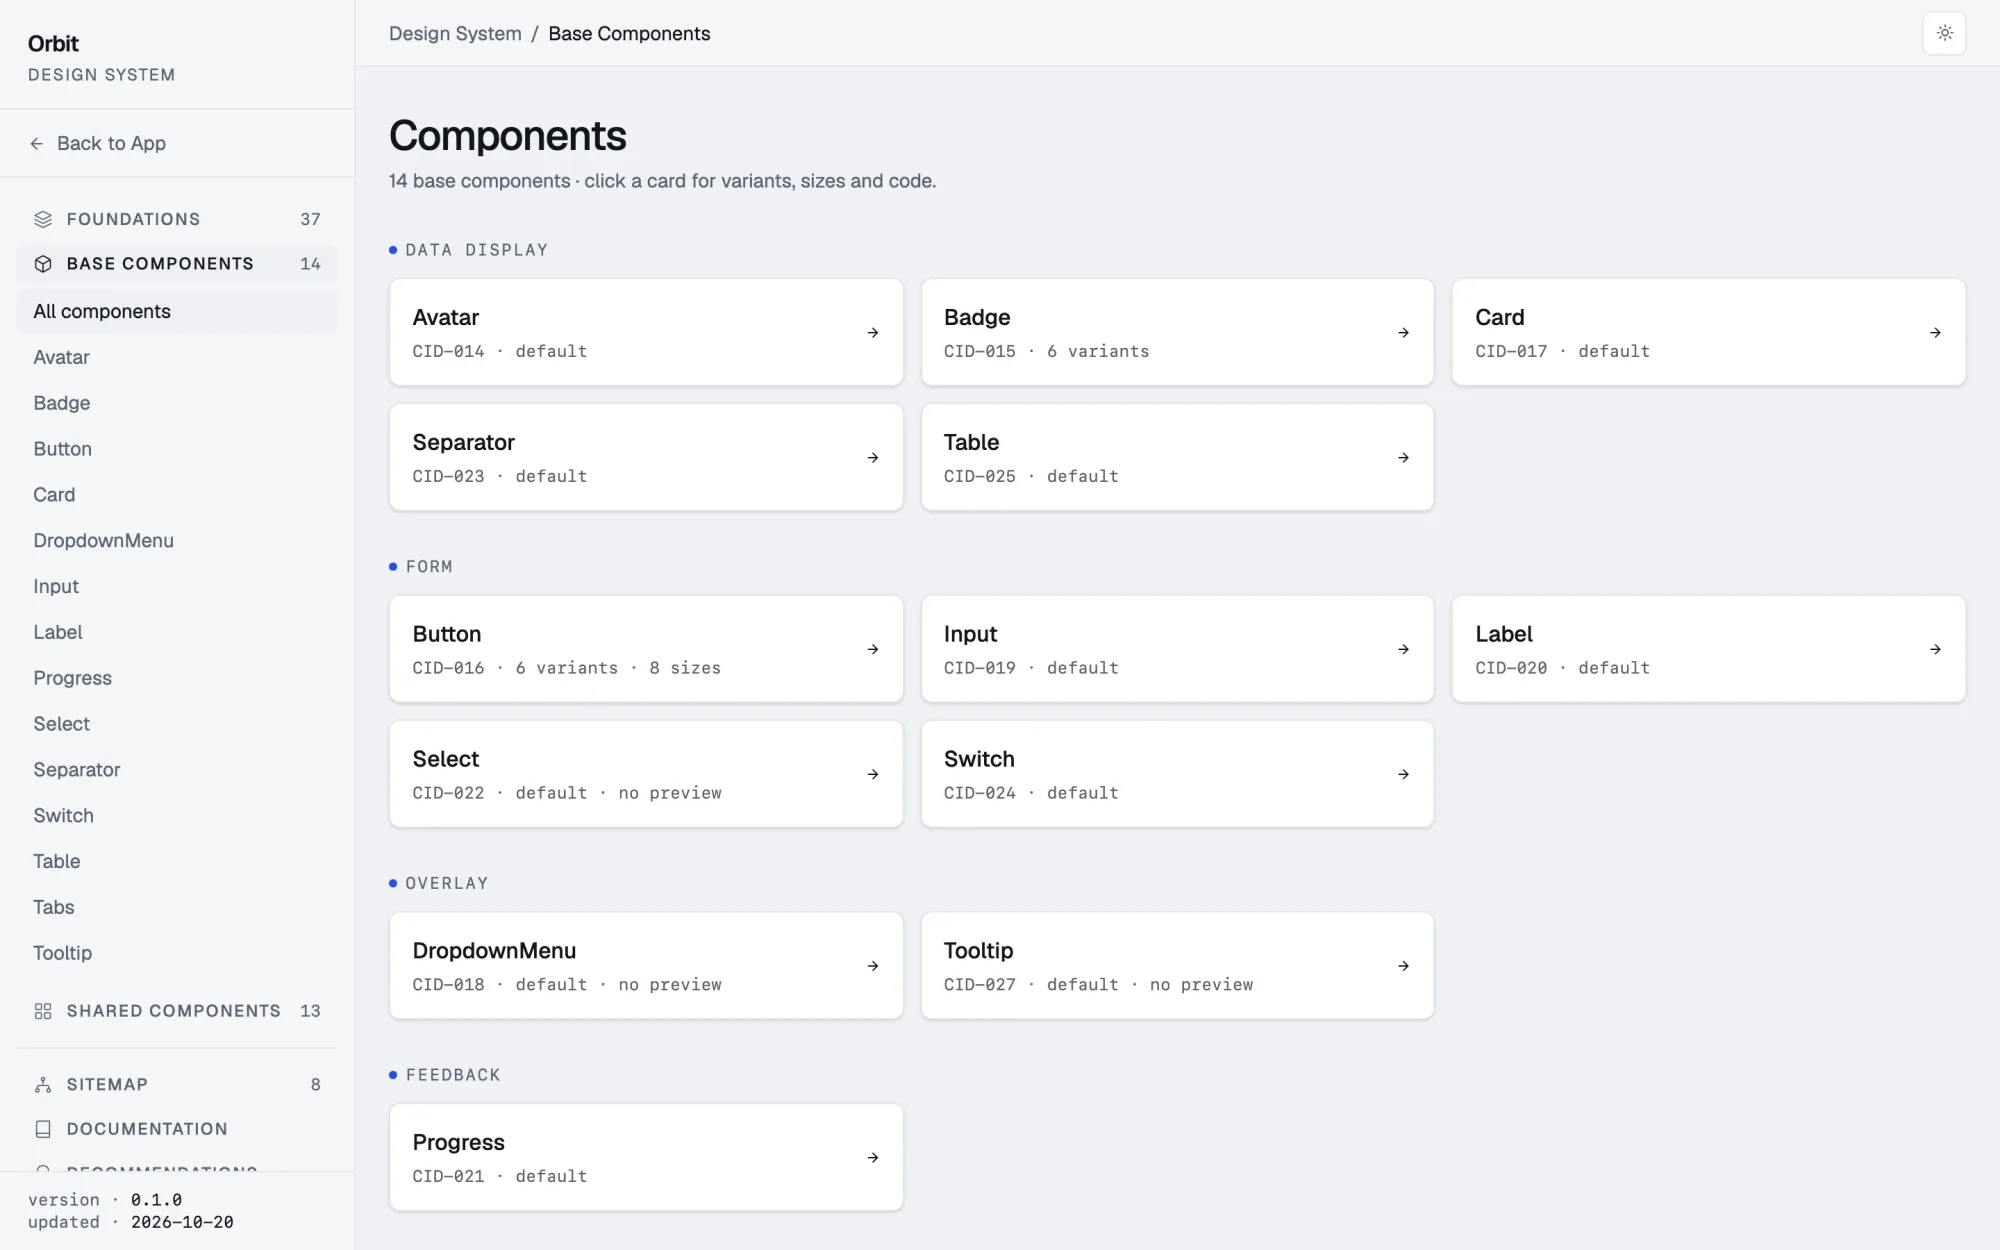
Task: Click the DATA DISPLAY section heading
Action: (477, 250)
